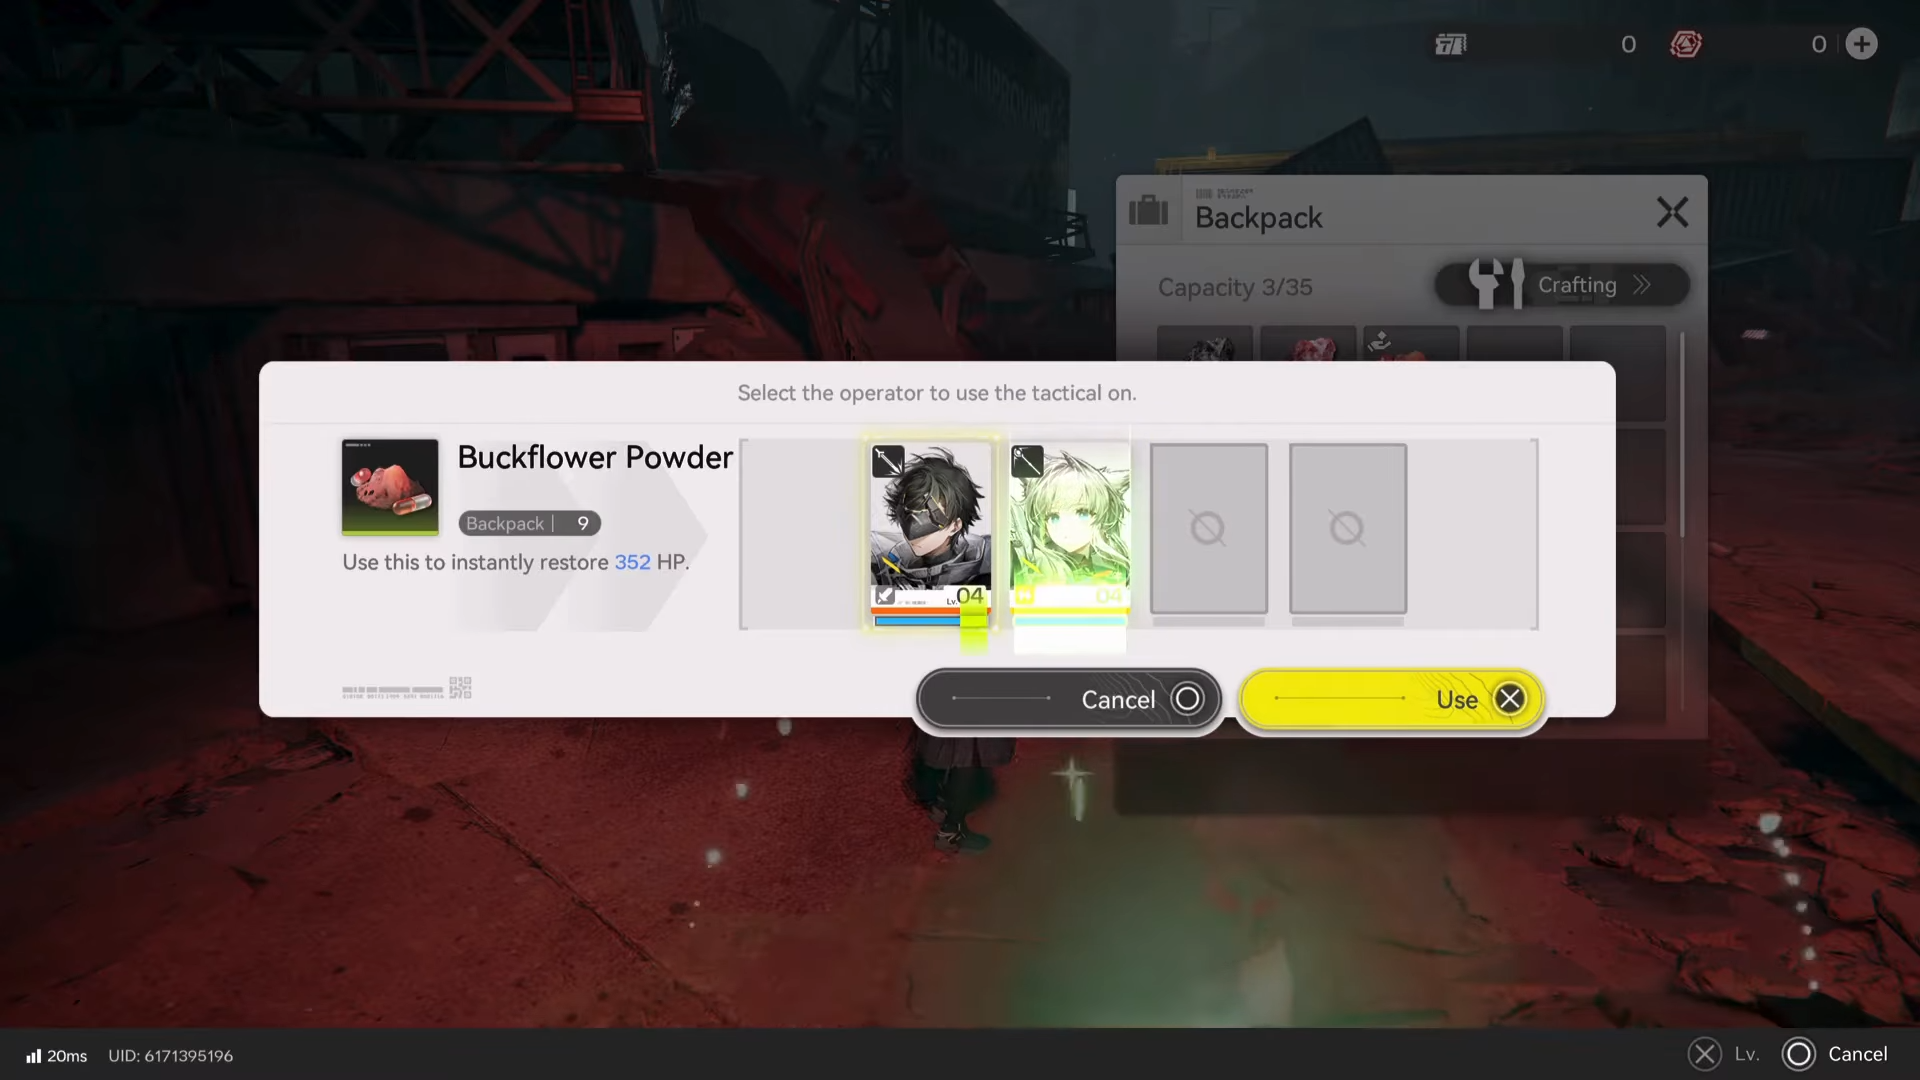1920x1080 pixels.
Task: Use the Buckflower Powder item
Action: tap(1391, 699)
